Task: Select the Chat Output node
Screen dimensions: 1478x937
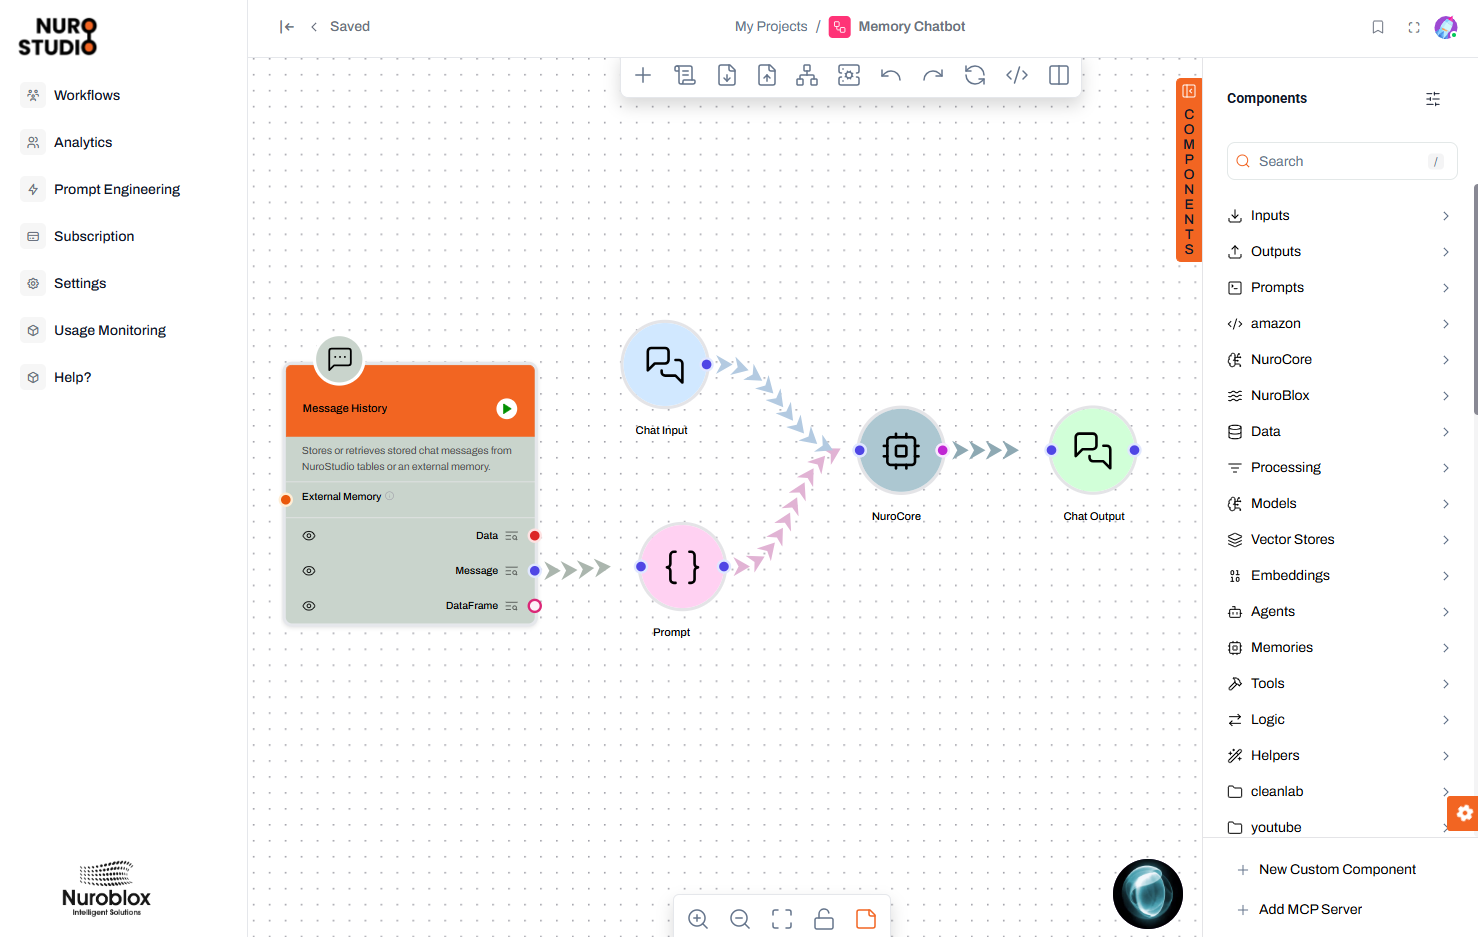Action: tap(1093, 451)
